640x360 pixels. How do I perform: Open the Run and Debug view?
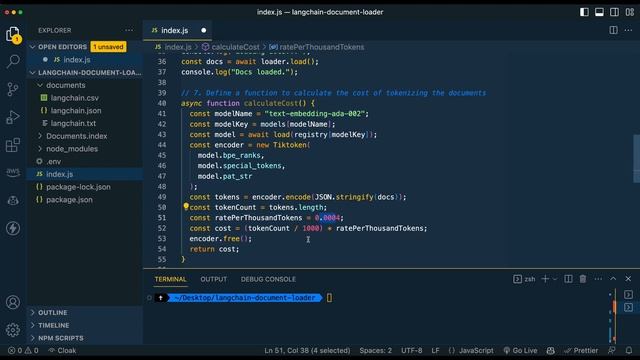[13, 117]
